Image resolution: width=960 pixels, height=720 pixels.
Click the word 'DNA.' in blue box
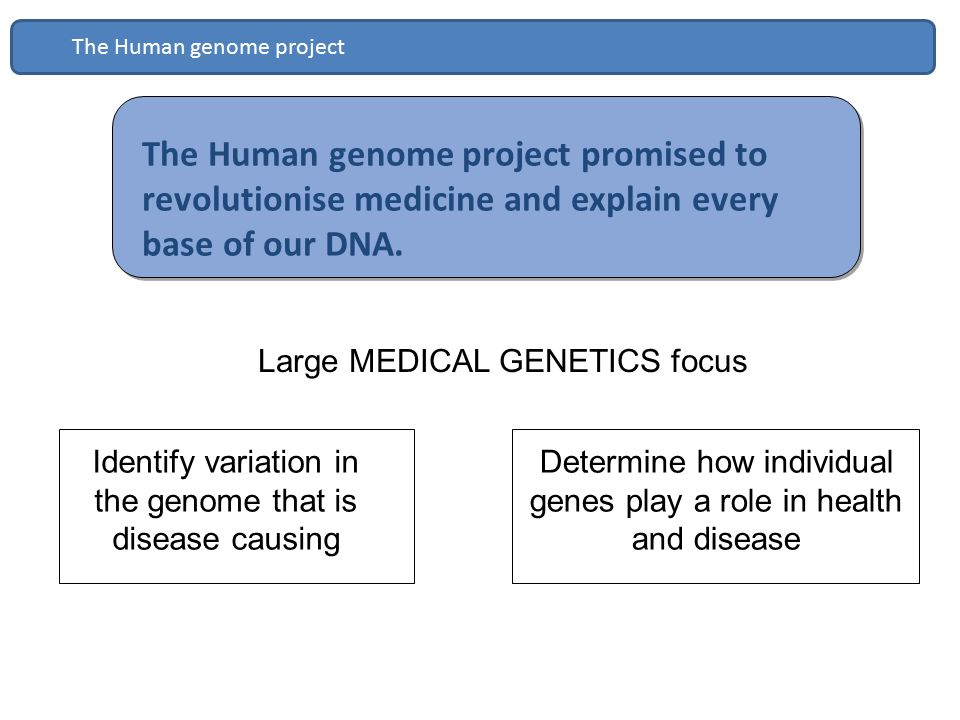click(364, 244)
